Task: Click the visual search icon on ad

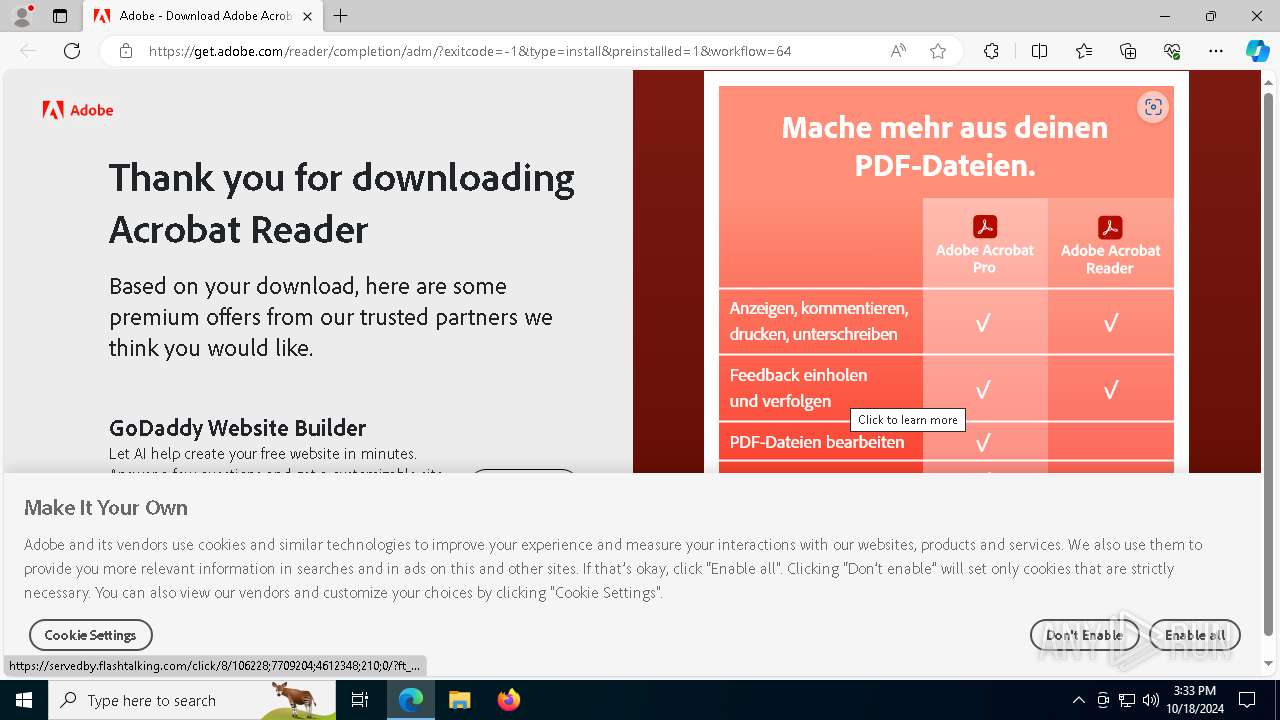Action: pos(1153,108)
